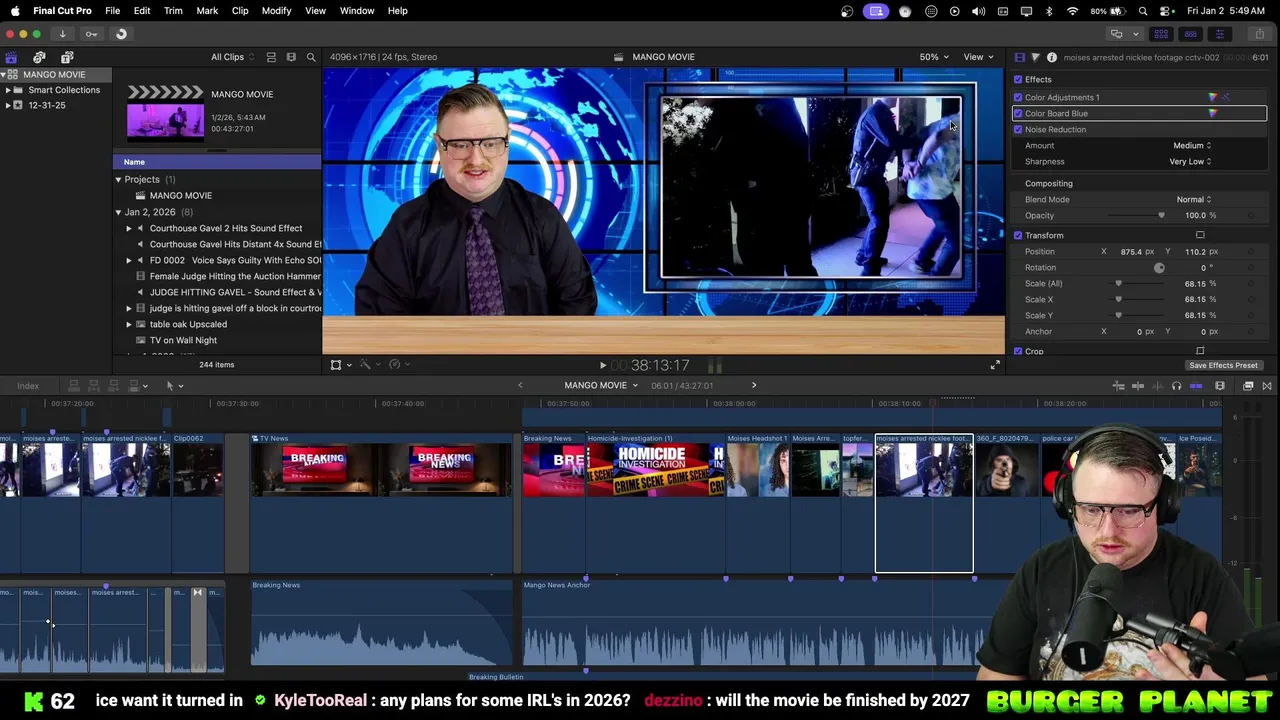Open the All Clips filter dropdown

[x=233, y=57]
